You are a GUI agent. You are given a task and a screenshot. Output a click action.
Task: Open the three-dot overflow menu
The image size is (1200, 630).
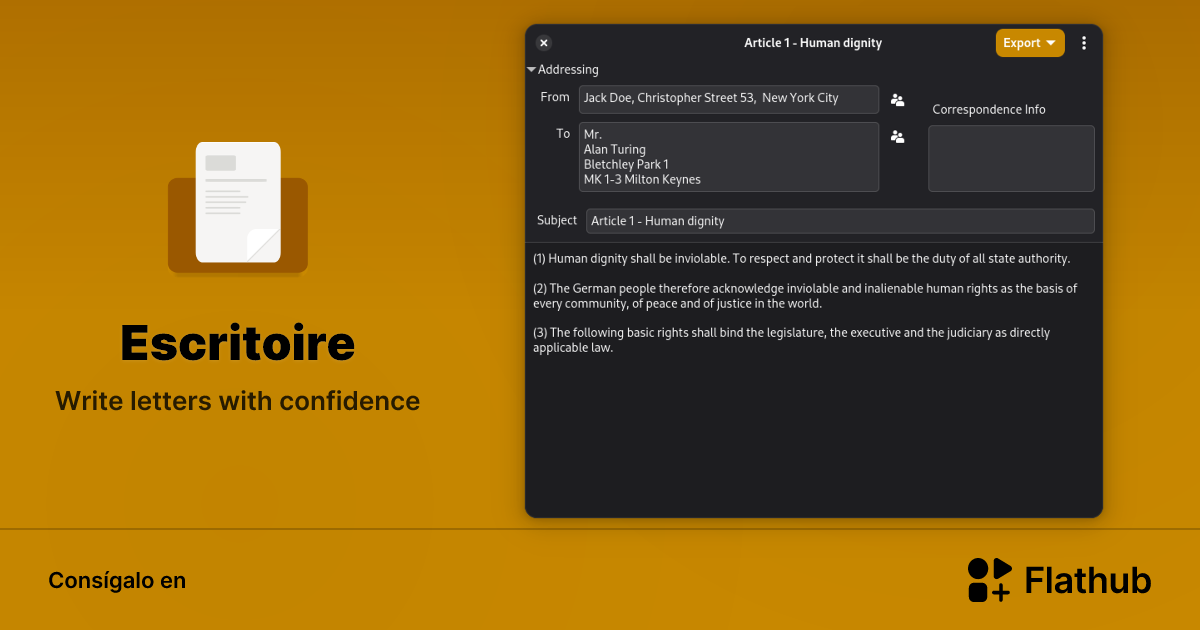coord(1084,42)
